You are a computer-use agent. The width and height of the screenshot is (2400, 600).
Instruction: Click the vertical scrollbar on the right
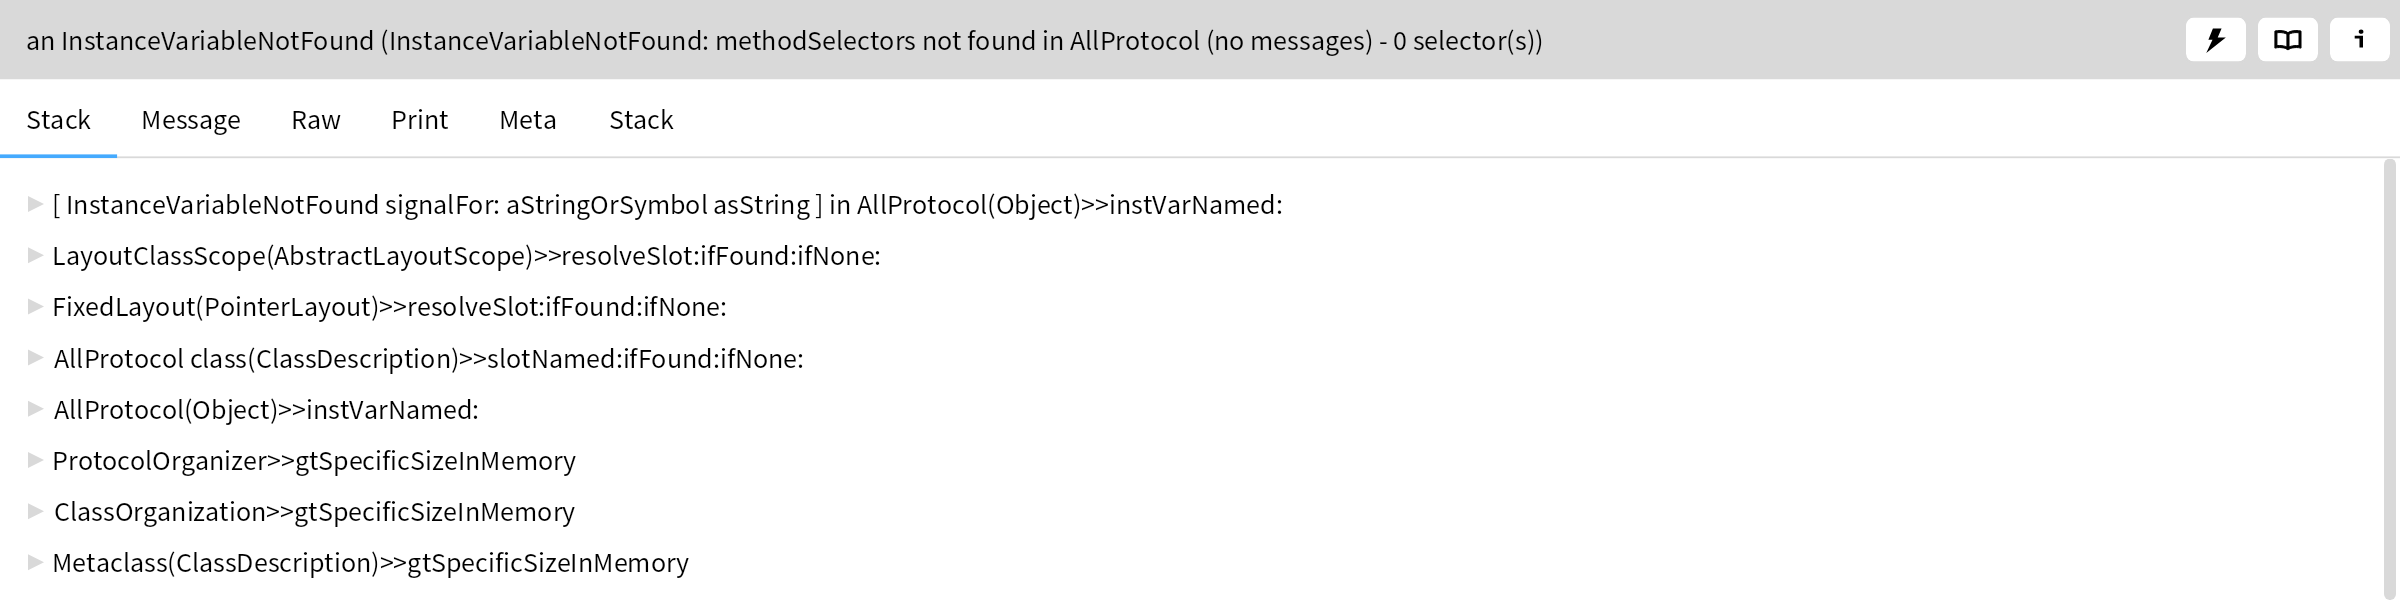point(2391,380)
